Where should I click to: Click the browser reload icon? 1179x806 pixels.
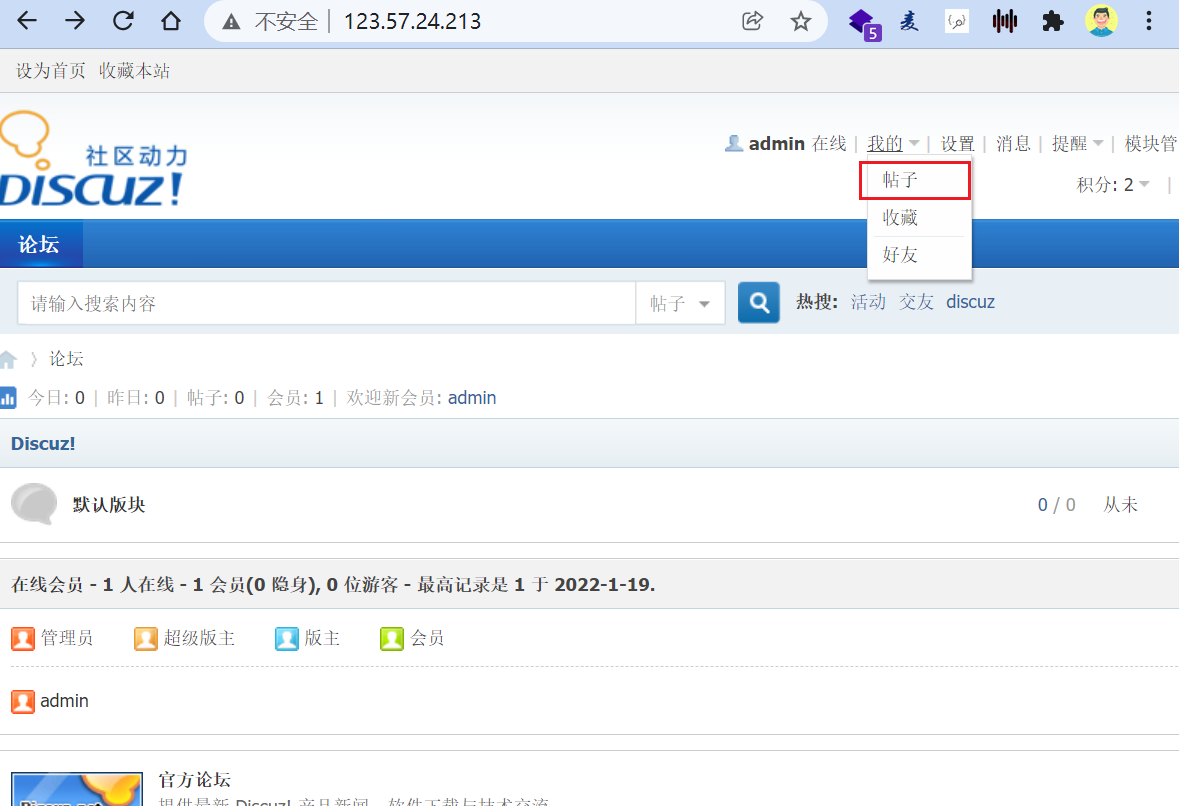click(123, 21)
